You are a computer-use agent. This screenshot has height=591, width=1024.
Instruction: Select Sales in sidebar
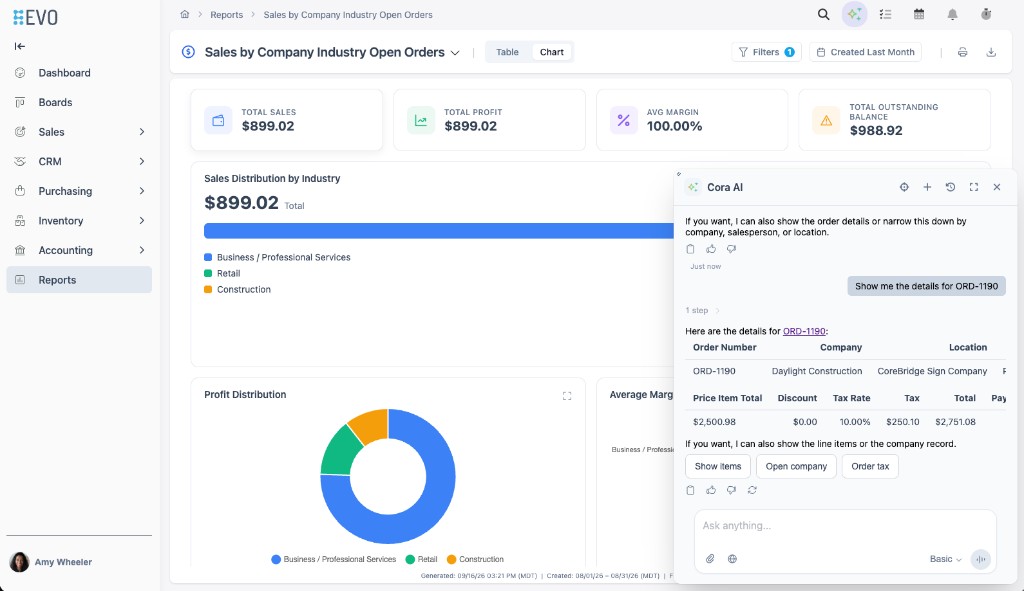tap(51, 132)
